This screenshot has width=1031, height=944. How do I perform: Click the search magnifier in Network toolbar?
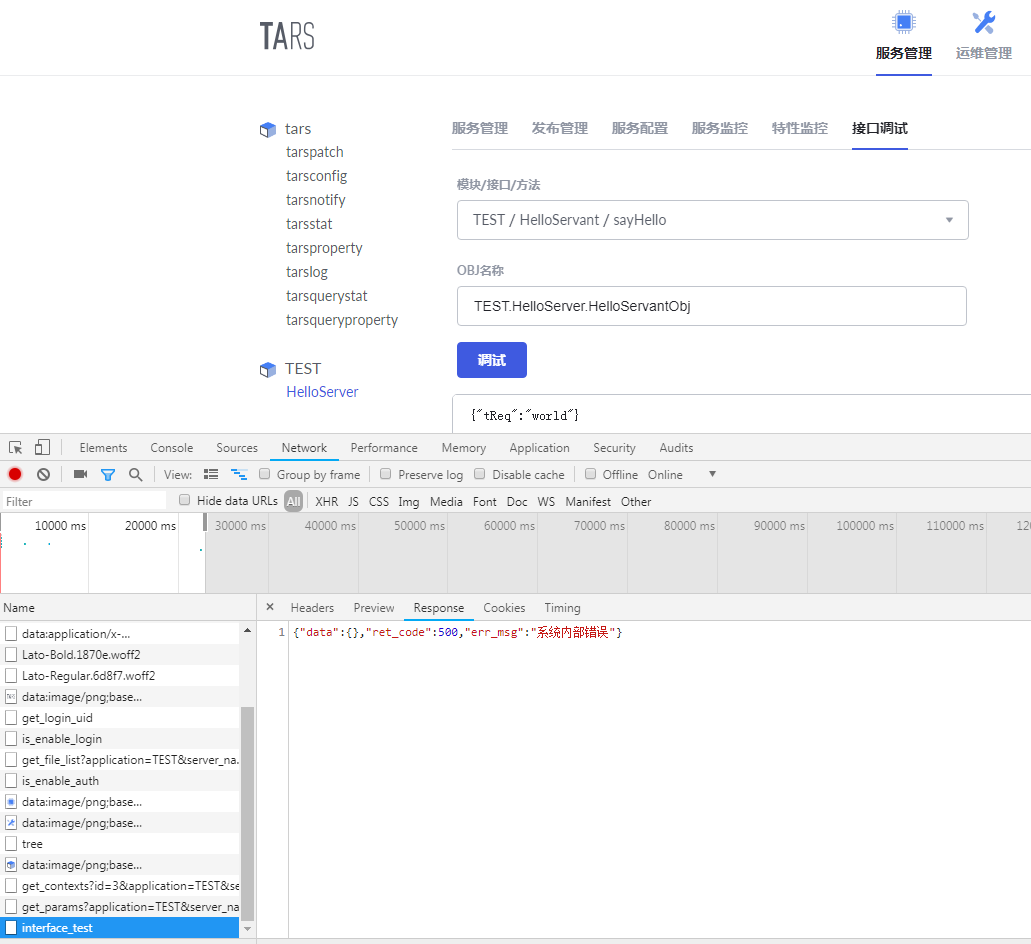click(135, 474)
